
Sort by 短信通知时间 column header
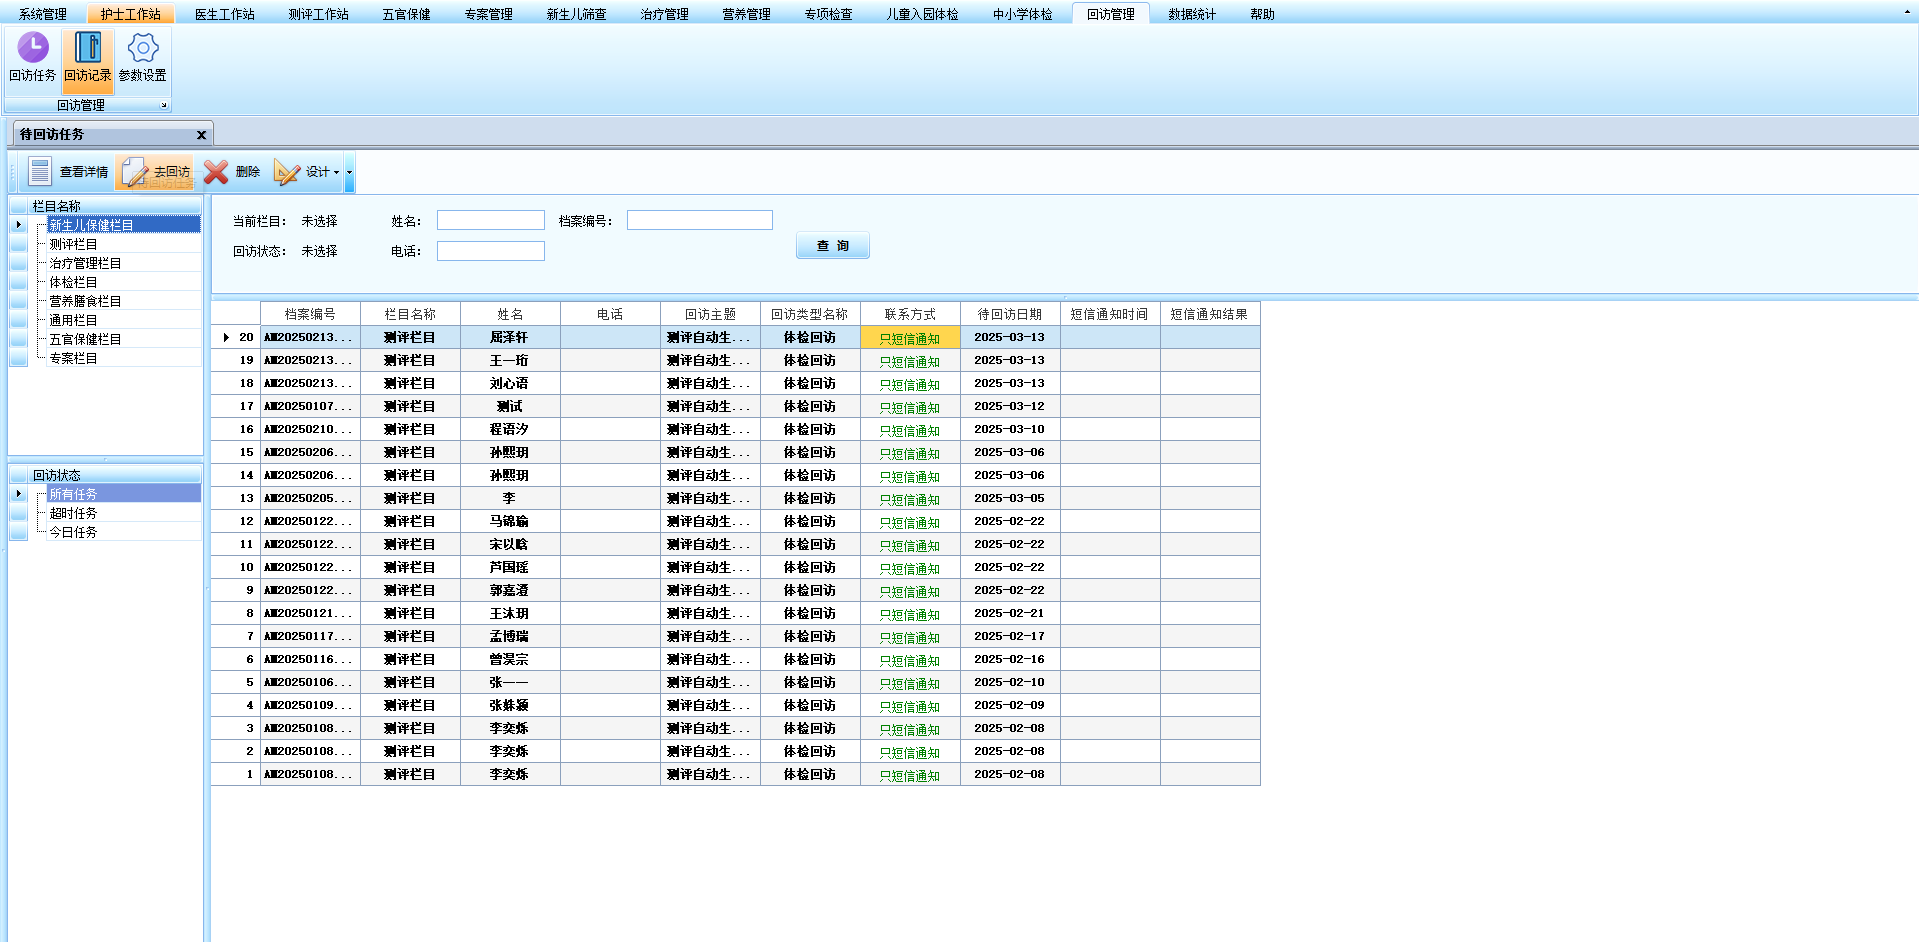point(1110,314)
